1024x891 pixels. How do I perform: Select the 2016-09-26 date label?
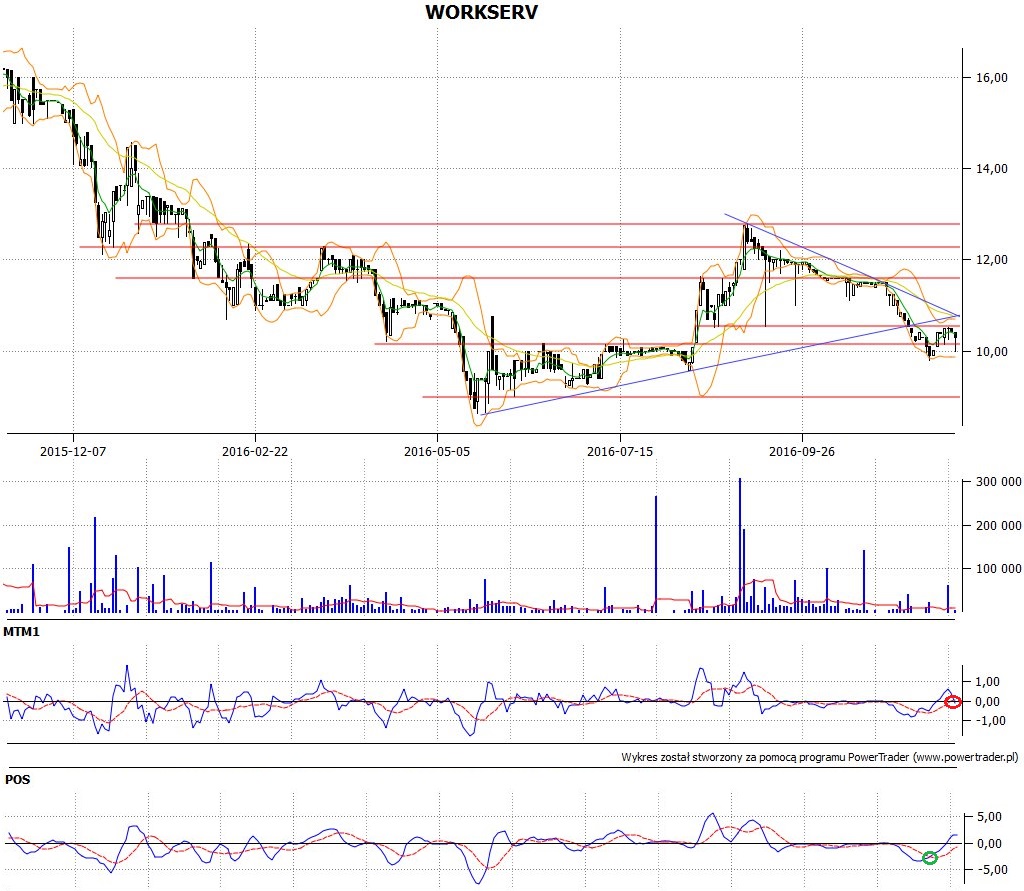click(x=801, y=451)
